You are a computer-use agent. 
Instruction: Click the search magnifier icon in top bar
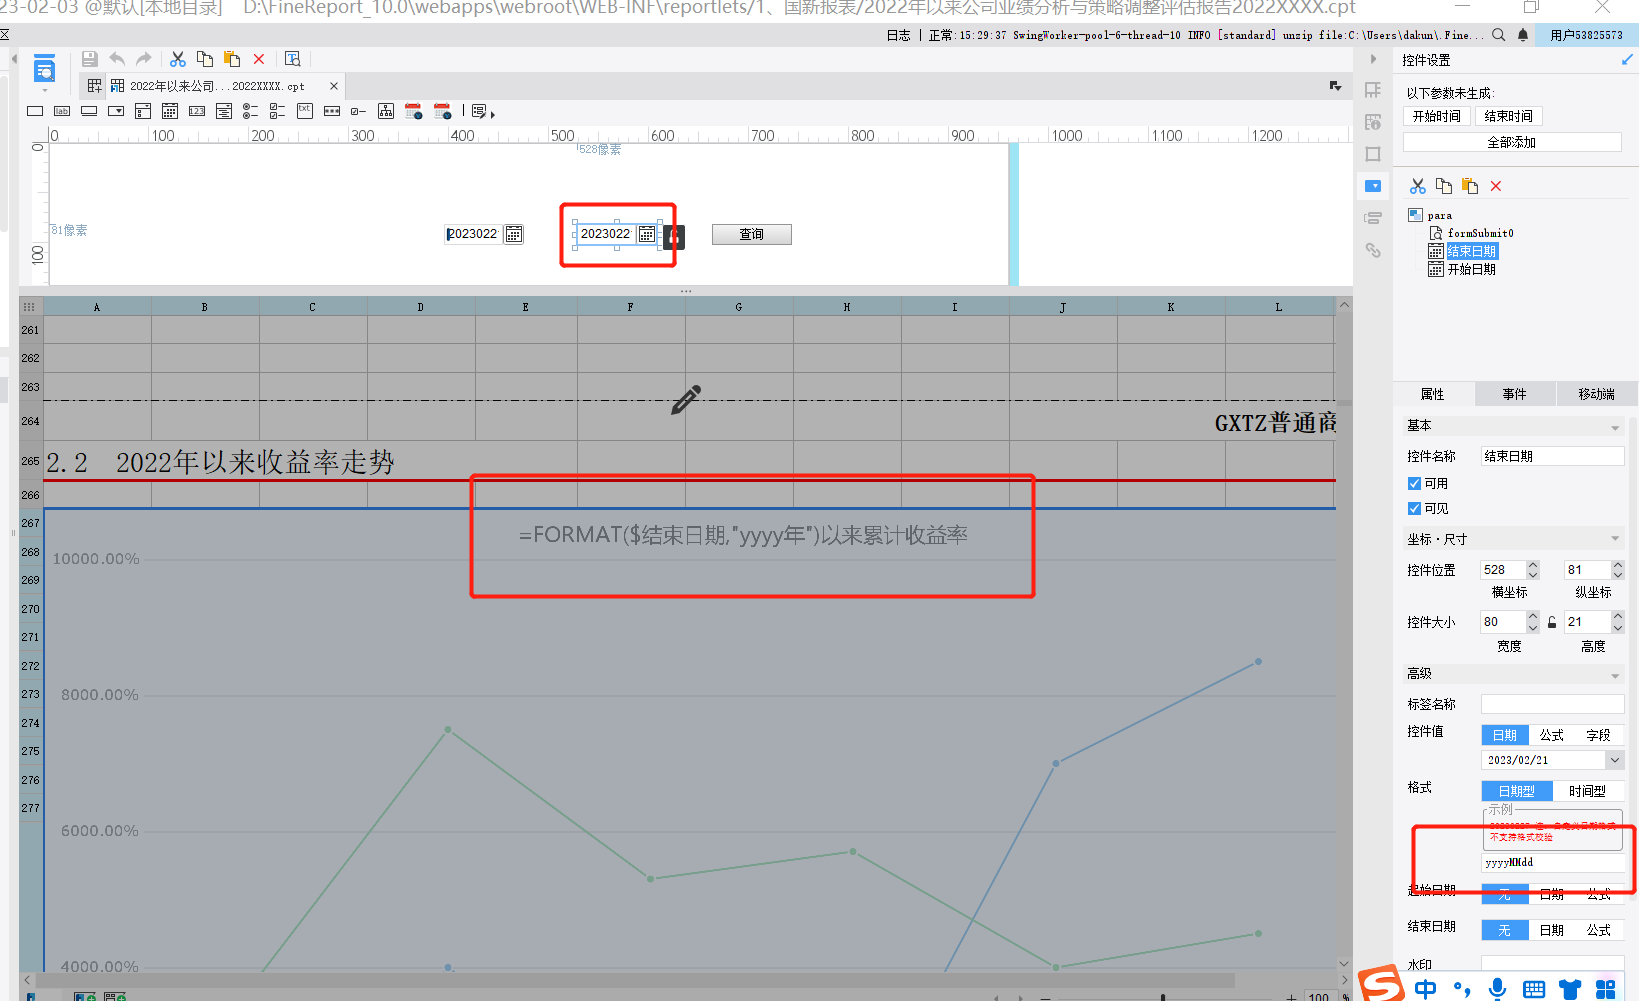click(1499, 35)
